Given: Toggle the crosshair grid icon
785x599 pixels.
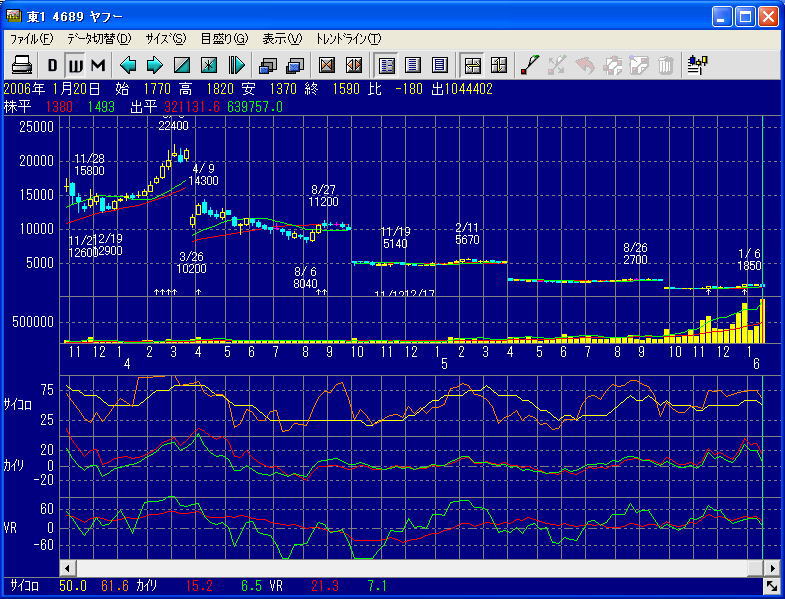Looking at the screenshot, I should click(472, 65).
